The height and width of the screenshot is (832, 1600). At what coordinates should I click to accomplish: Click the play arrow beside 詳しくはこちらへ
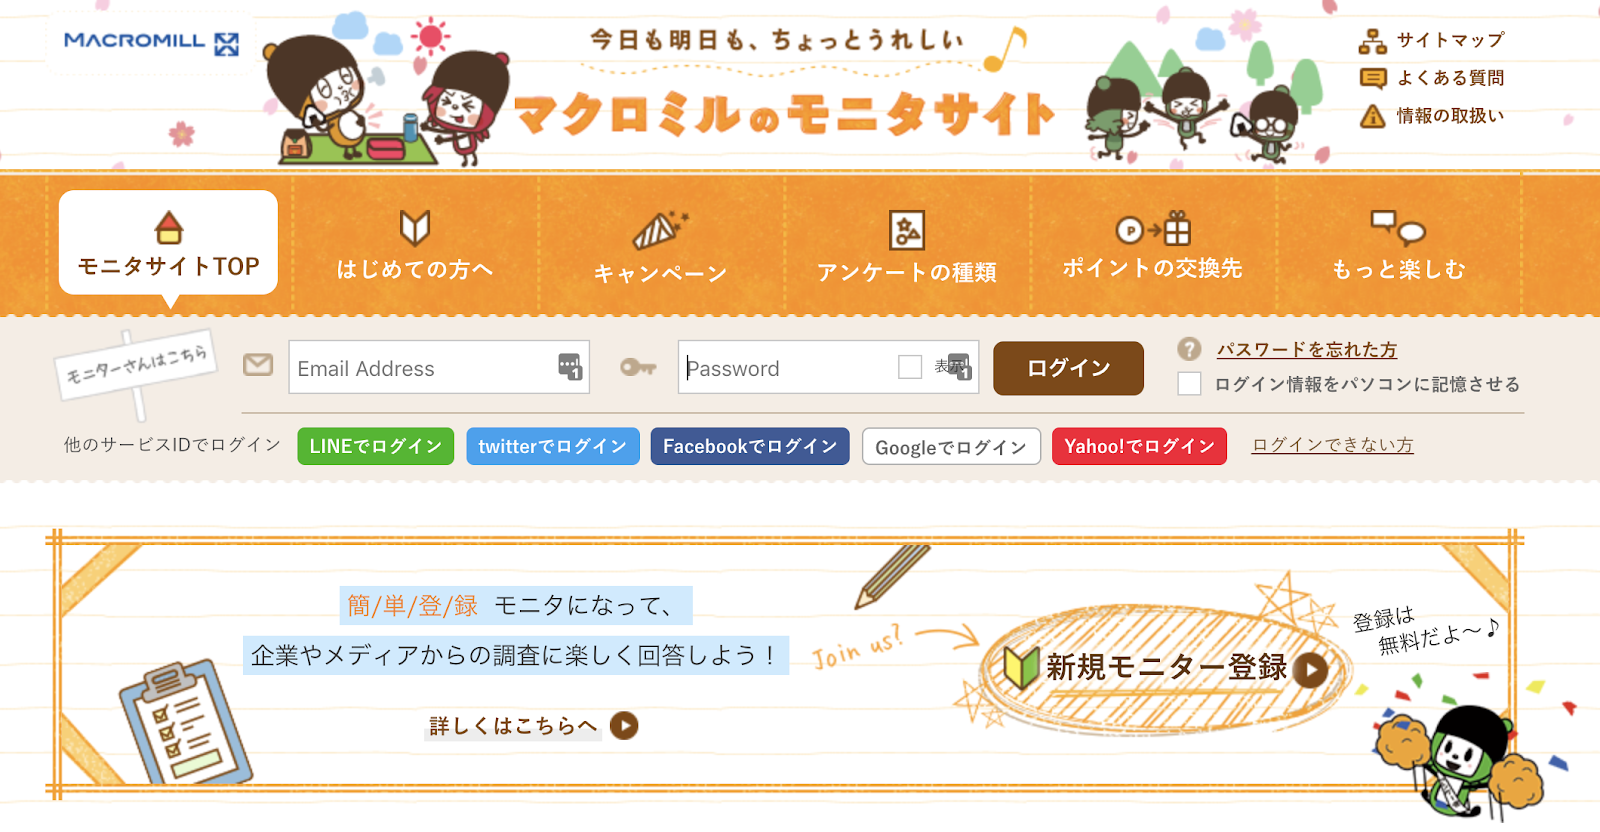tap(624, 725)
